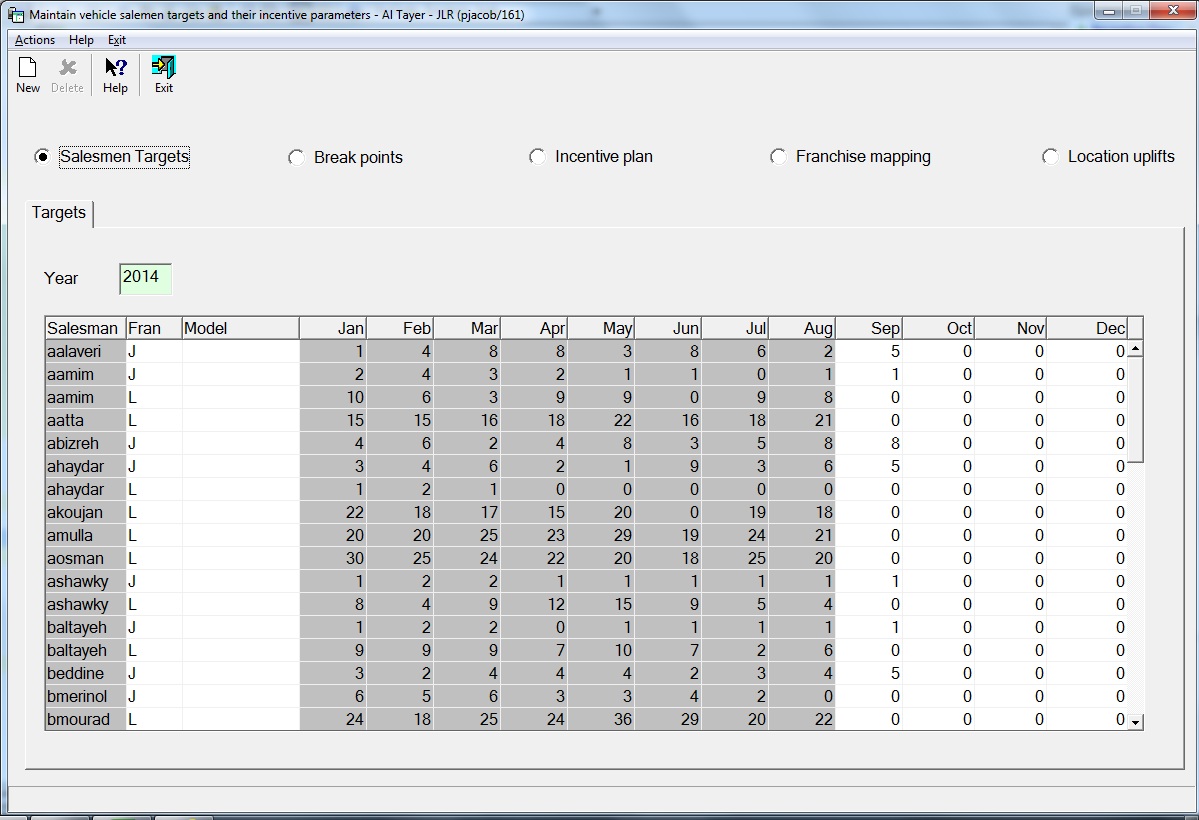Open the Help menu in menu bar
The width and height of the screenshot is (1199, 820).
pos(81,40)
